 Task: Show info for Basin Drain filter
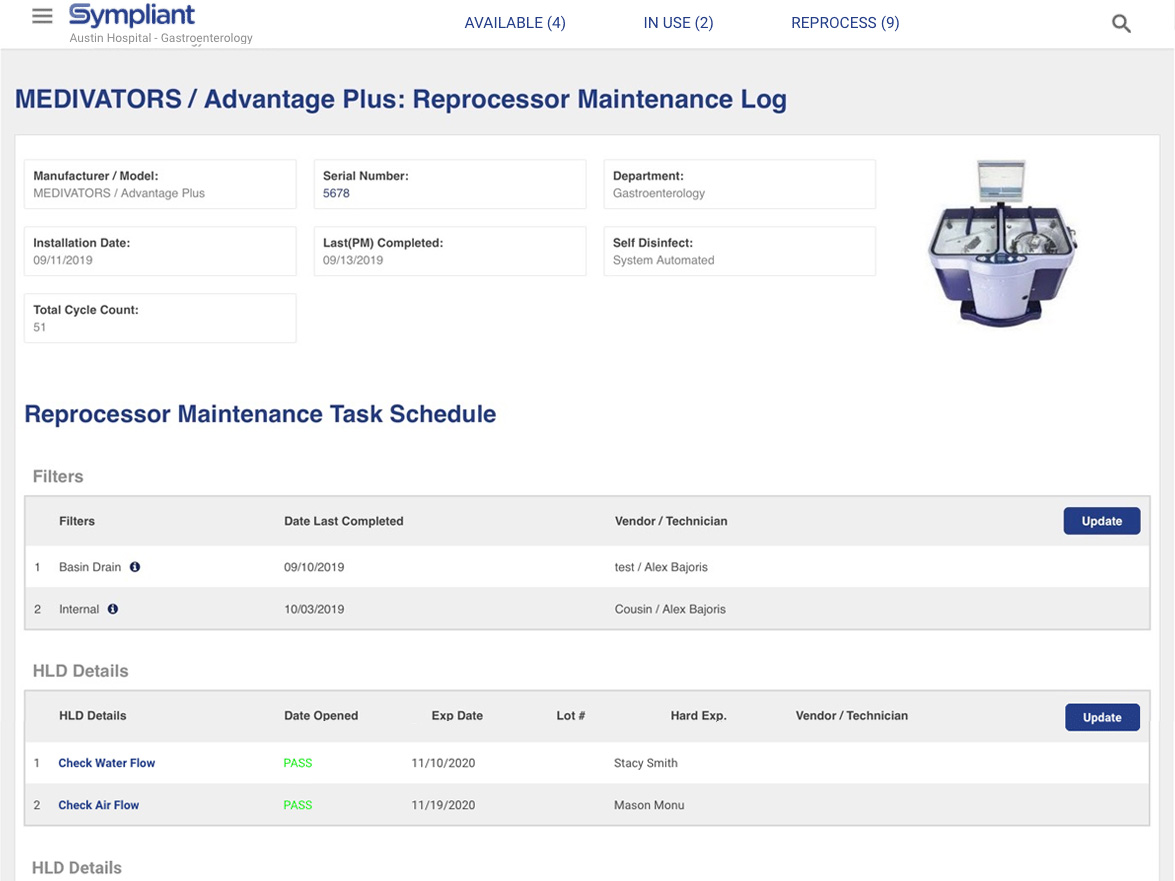coord(135,567)
